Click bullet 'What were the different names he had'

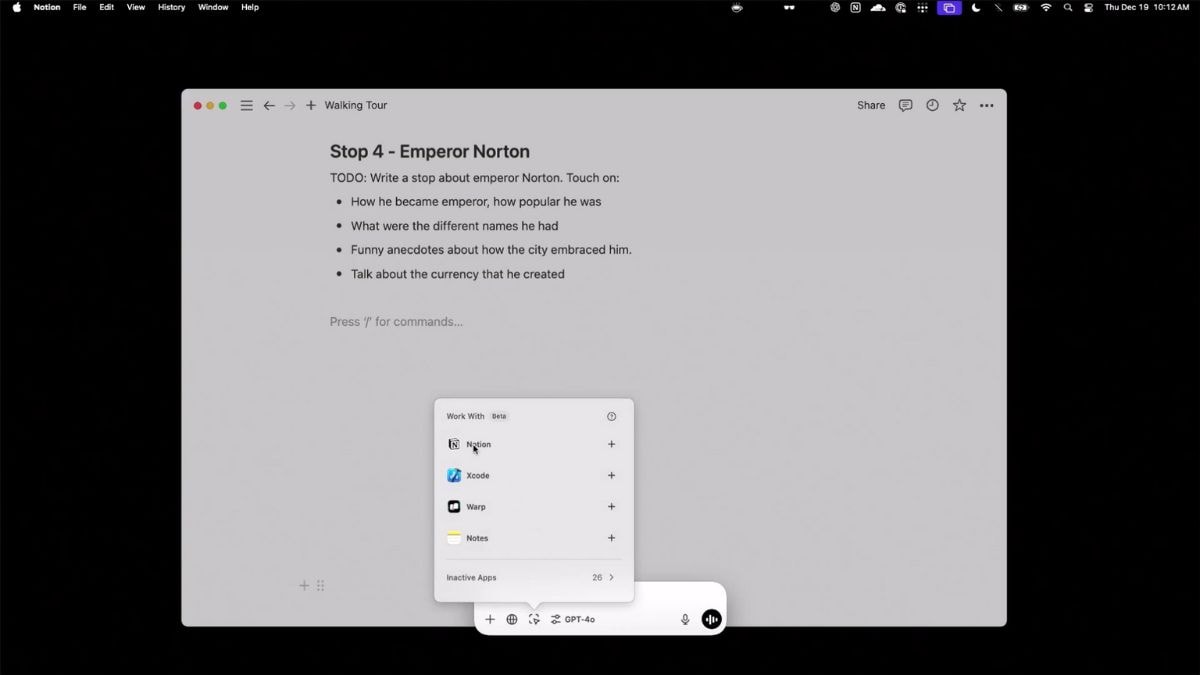tap(454, 226)
